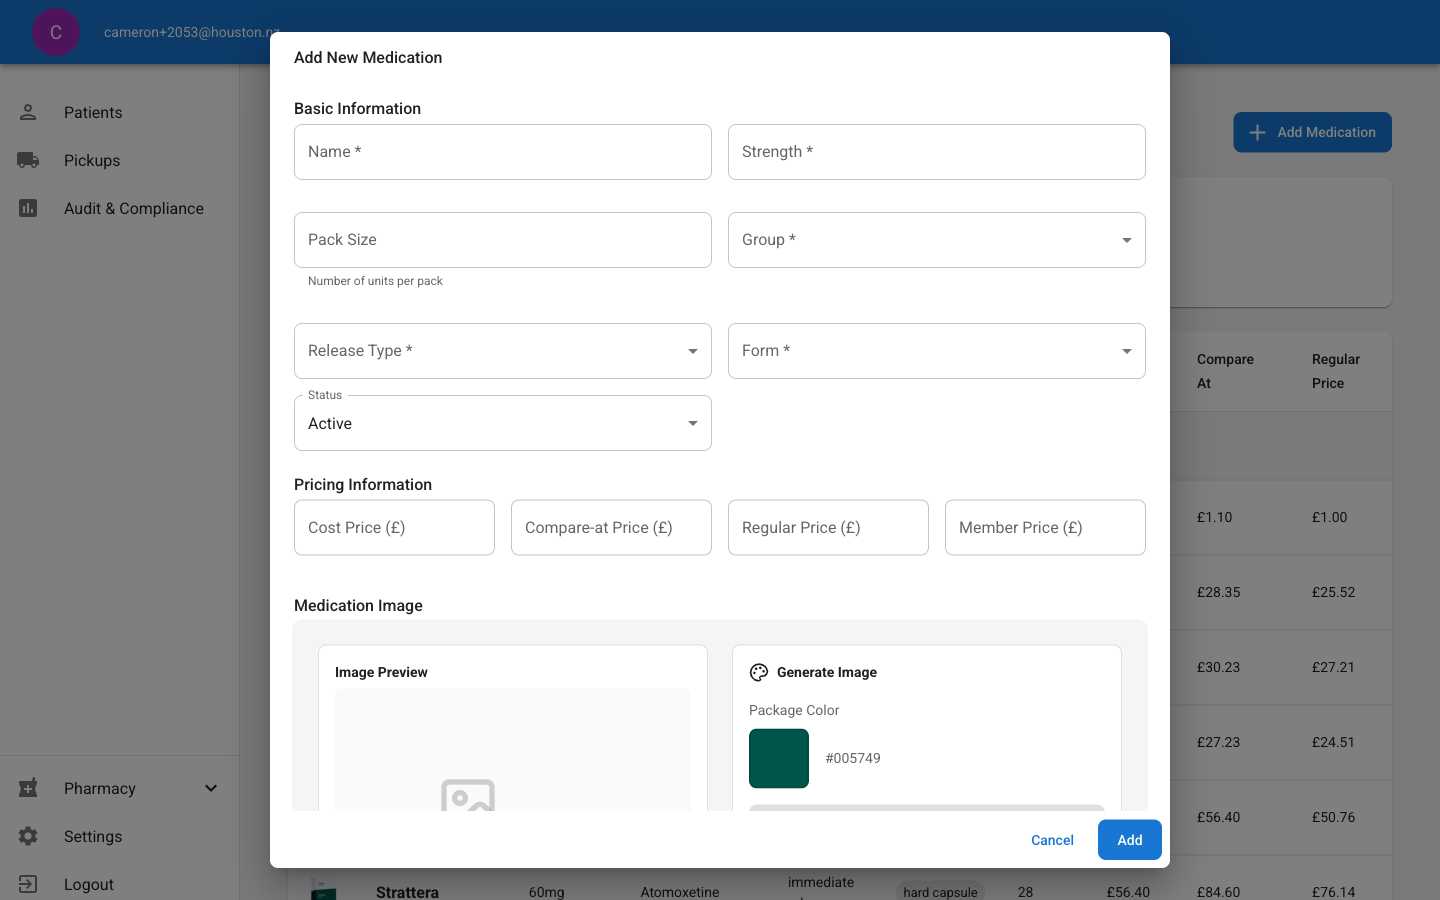Screen dimensions: 1440x900
Task: Focus the Strength input field
Action: click(x=937, y=152)
